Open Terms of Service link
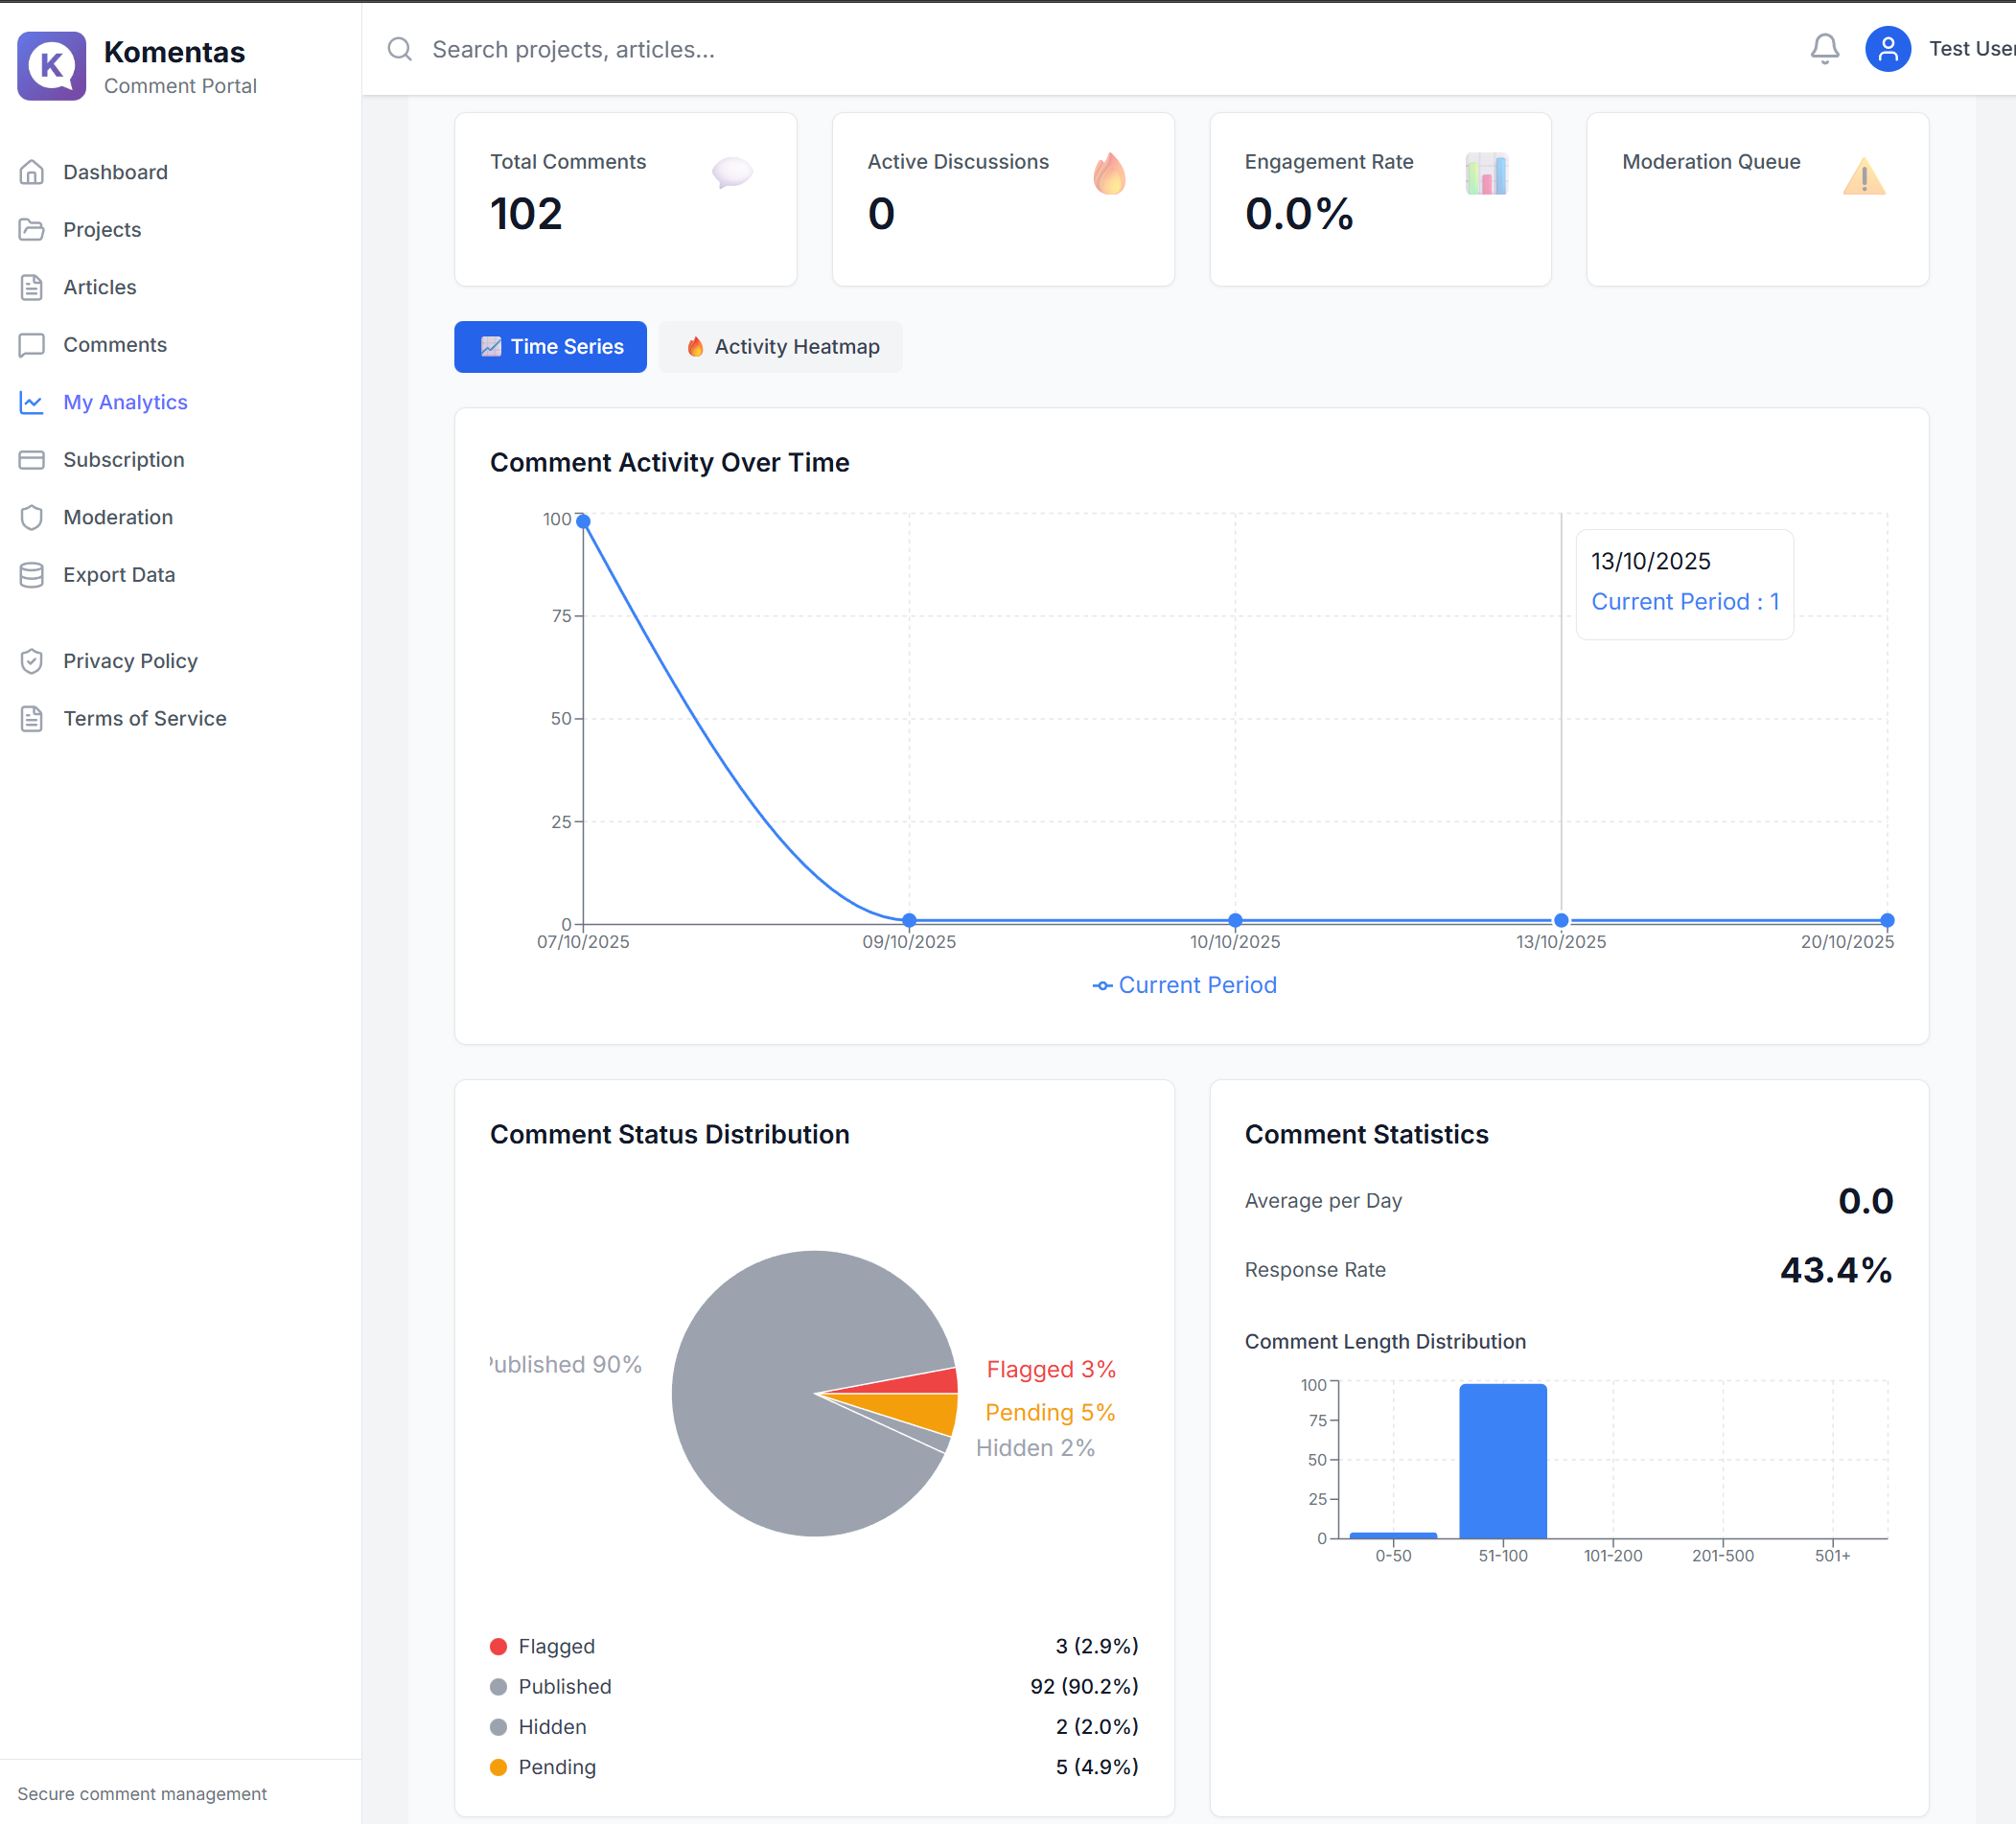Image resolution: width=2016 pixels, height=1824 pixels. [144, 718]
